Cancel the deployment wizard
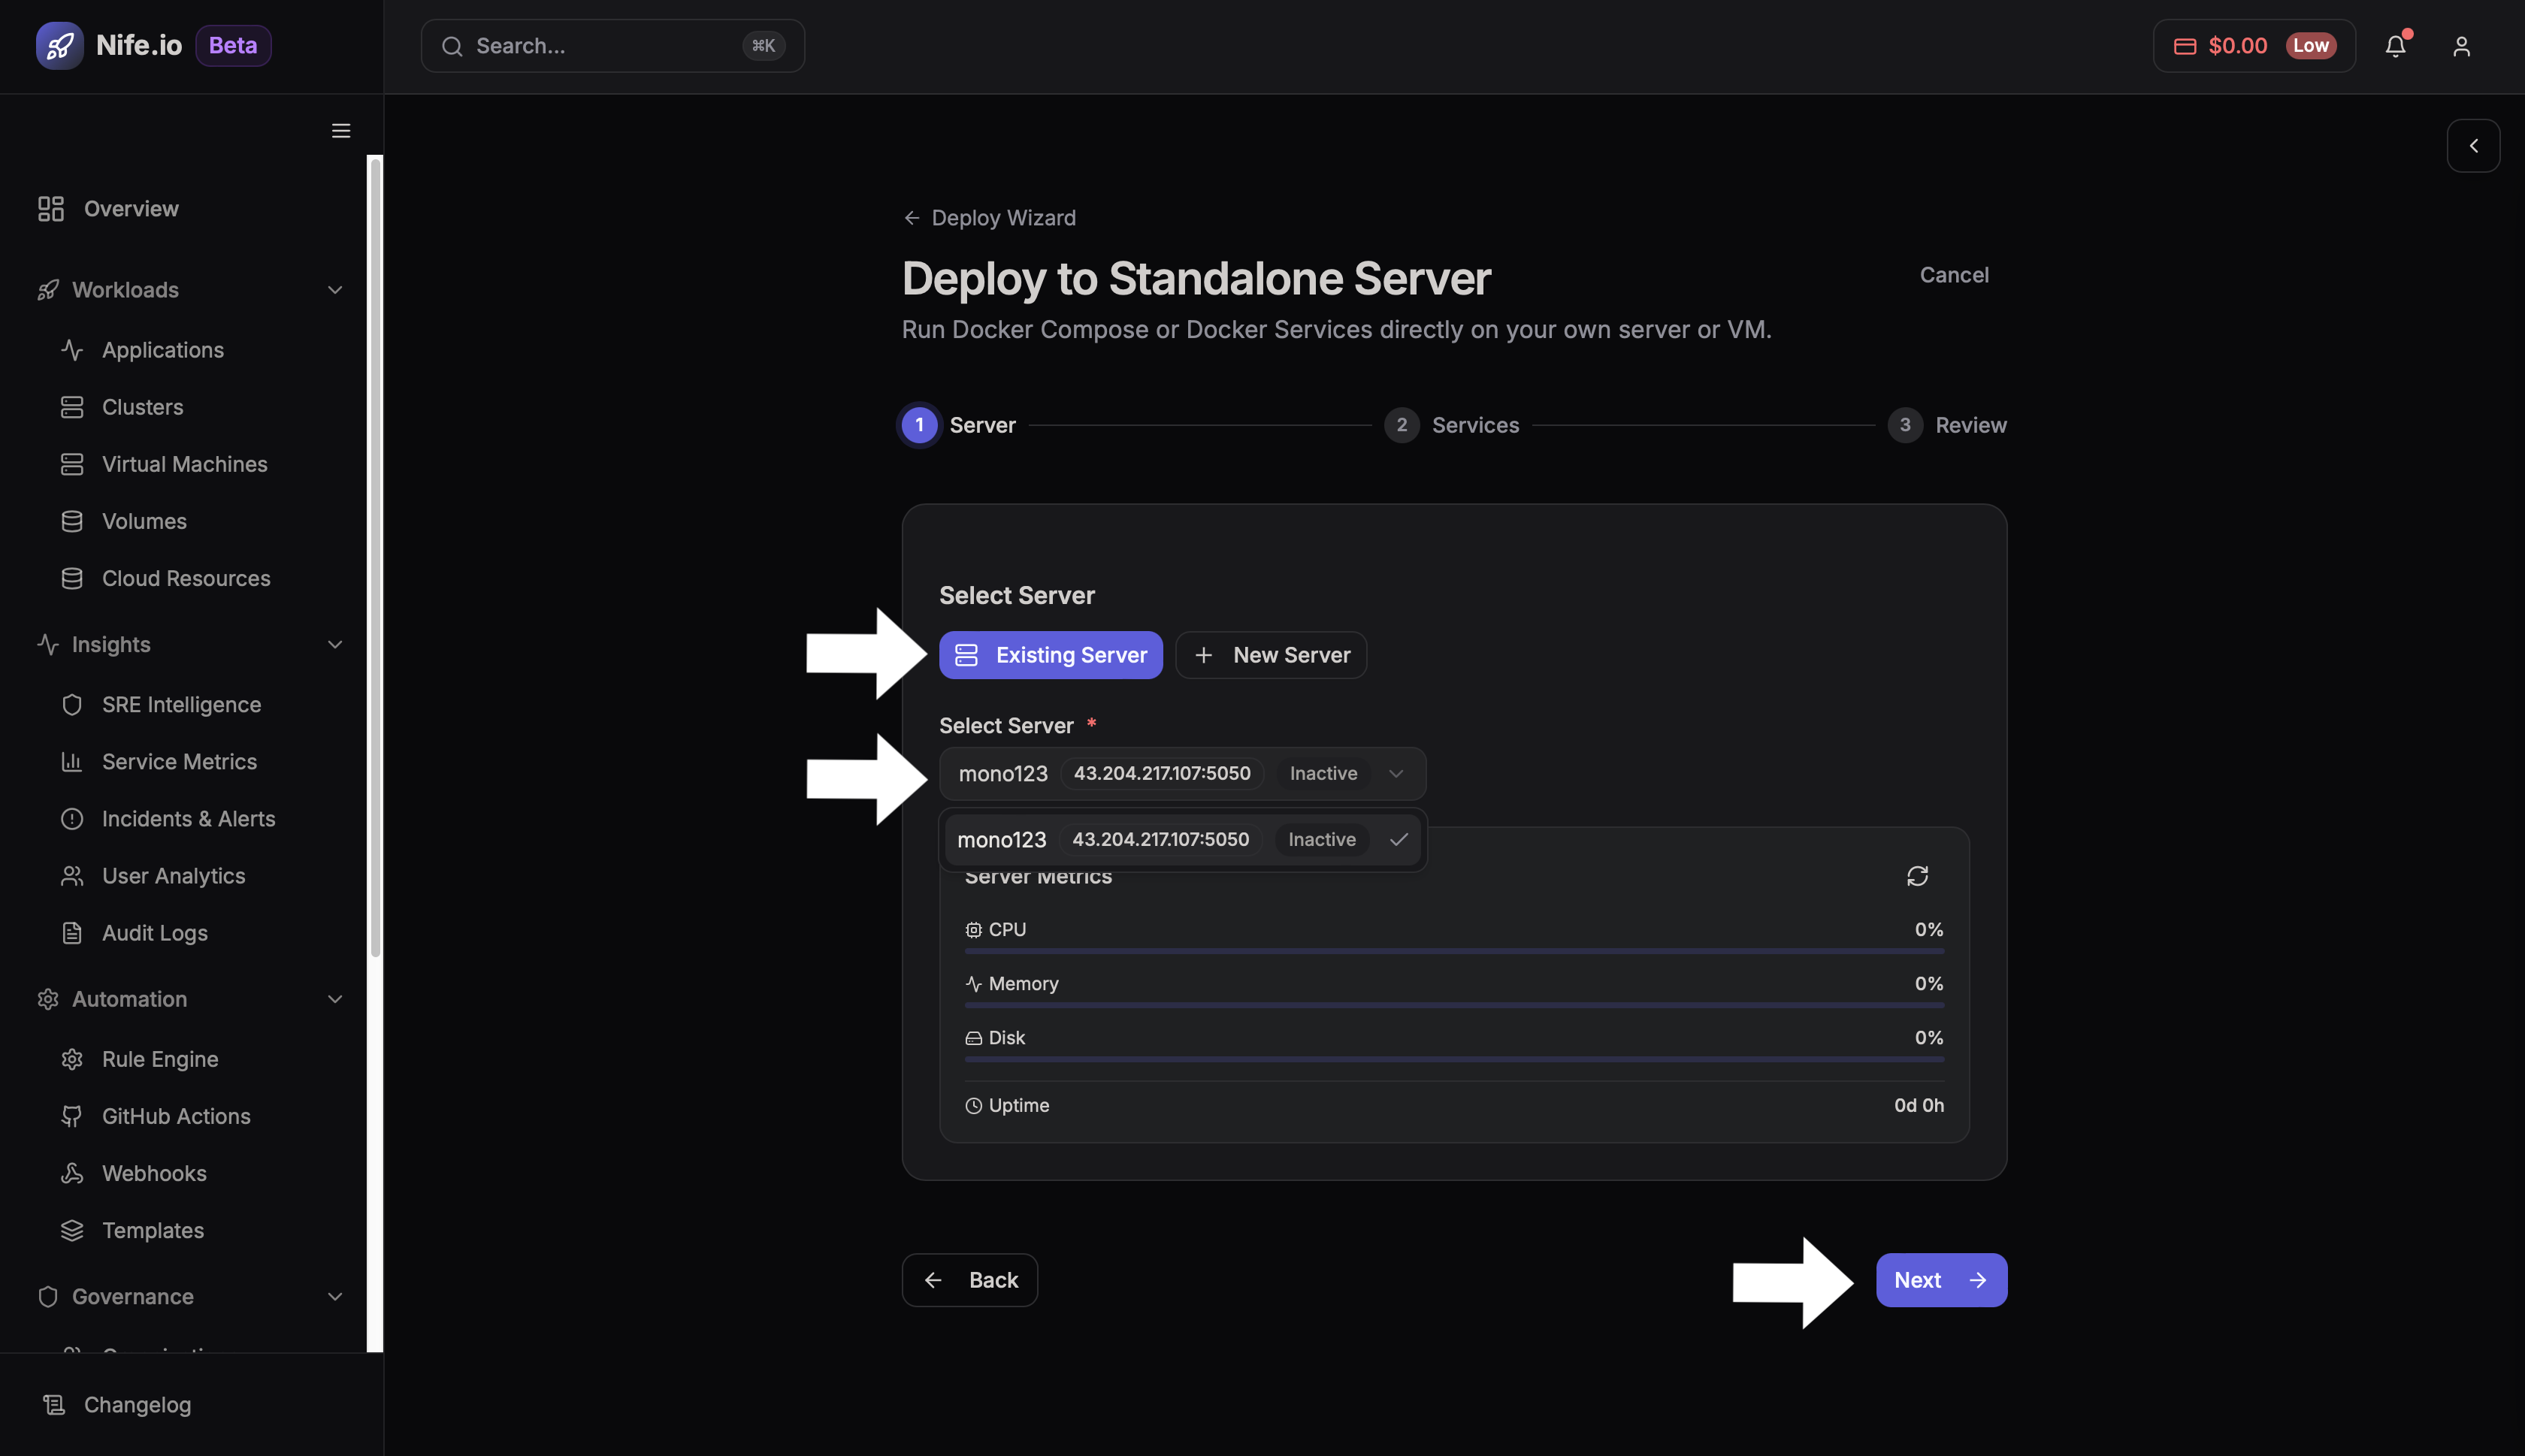This screenshot has height=1456, width=2525. pos(1953,274)
